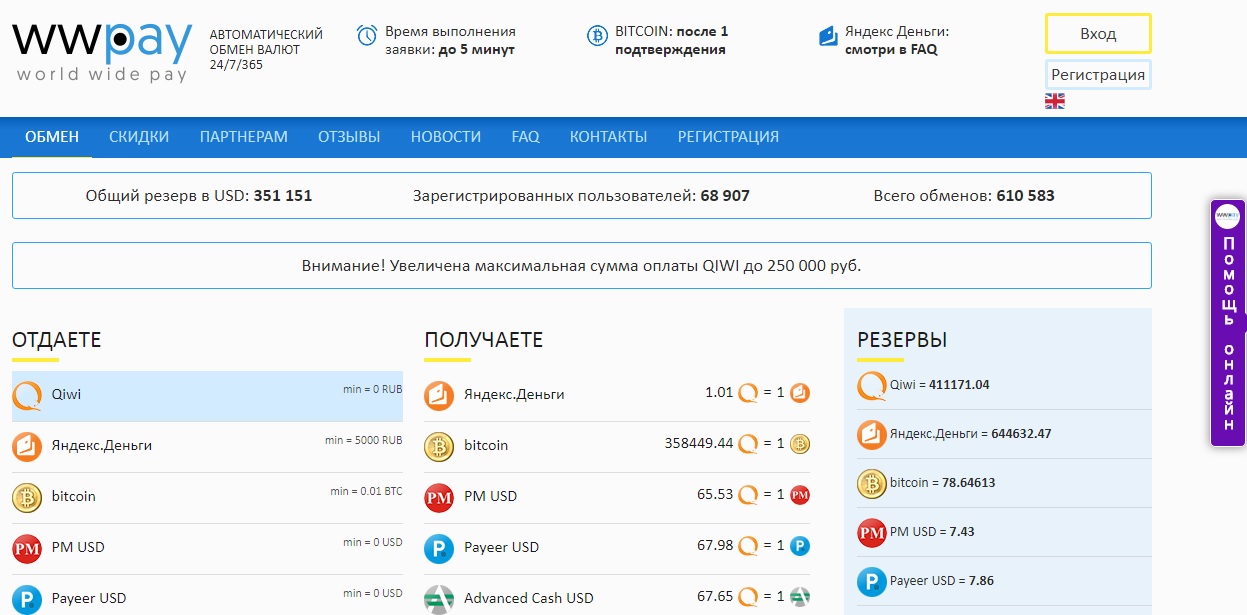Open the Скидки menu tab
Image resolution: width=1247 pixels, height=615 pixels.
coord(139,137)
